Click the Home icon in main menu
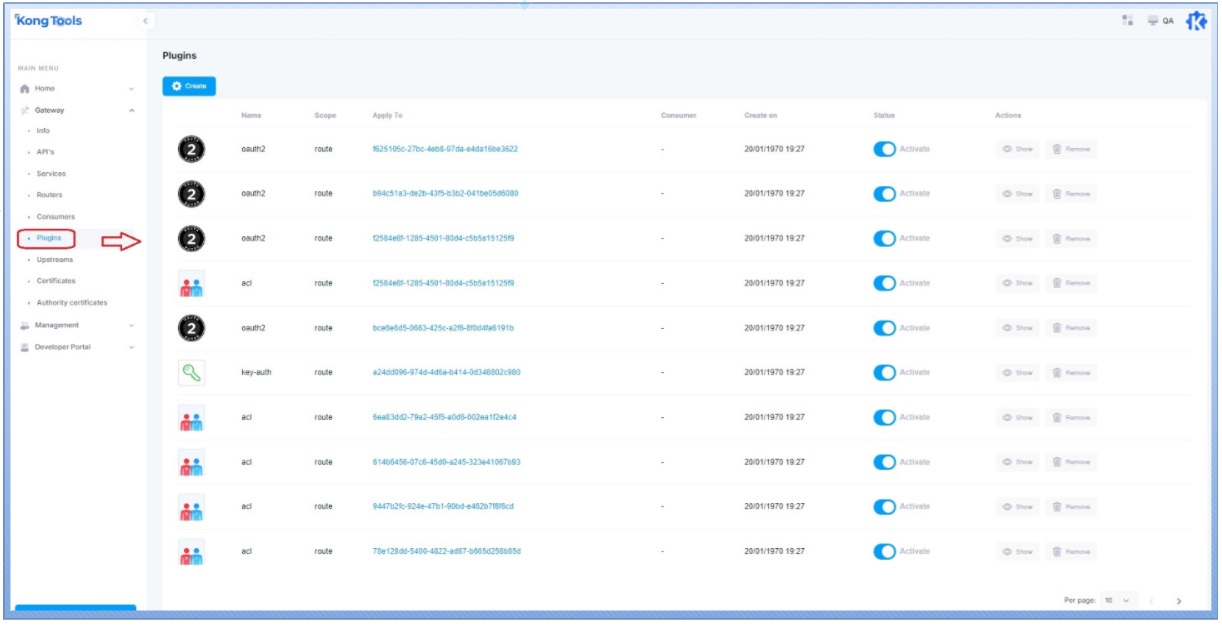The height and width of the screenshot is (626, 1222). click(x=25, y=89)
